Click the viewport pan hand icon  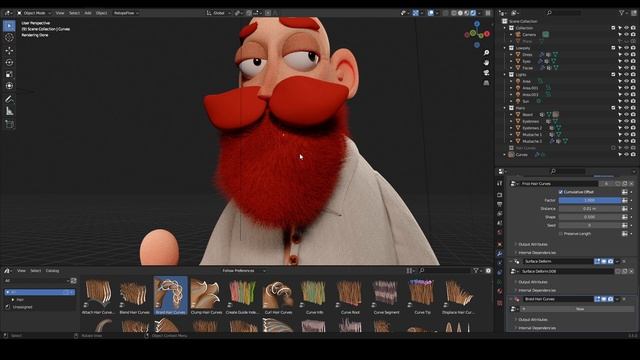[x=486, y=62]
